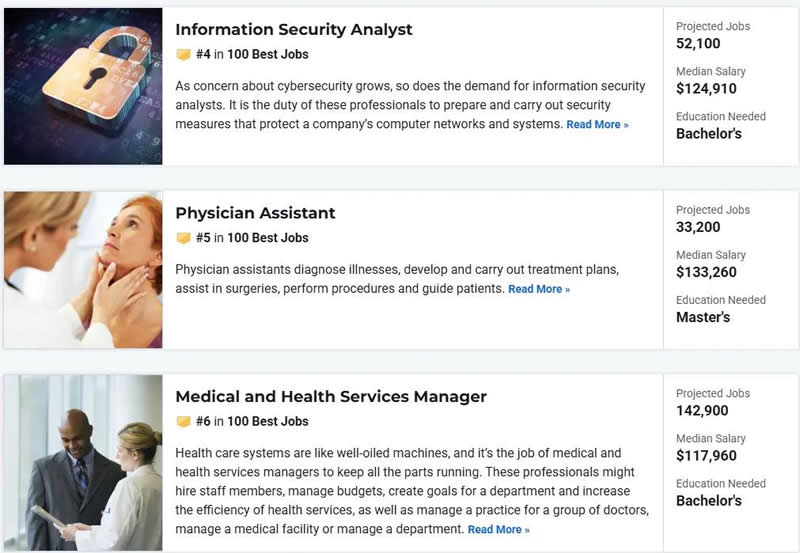Screen dimensions: 800x553
Task: Click the padlock cybersecurity thumbnail
Action: pyautogui.click(x=83, y=86)
